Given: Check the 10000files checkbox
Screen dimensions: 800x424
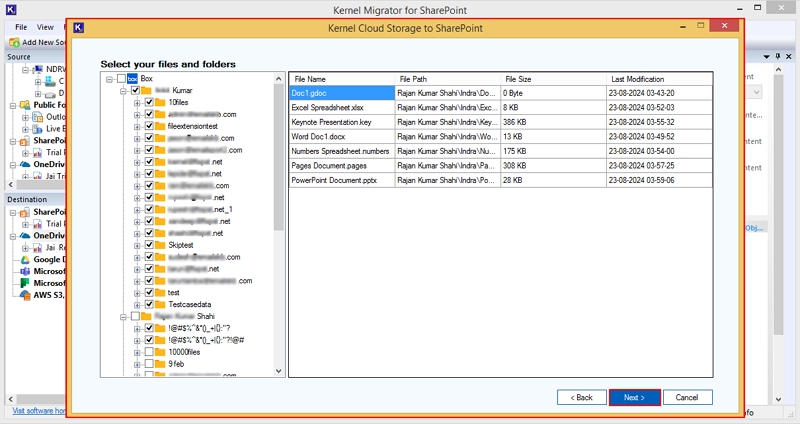Looking at the screenshot, I should (x=149, y=352).
